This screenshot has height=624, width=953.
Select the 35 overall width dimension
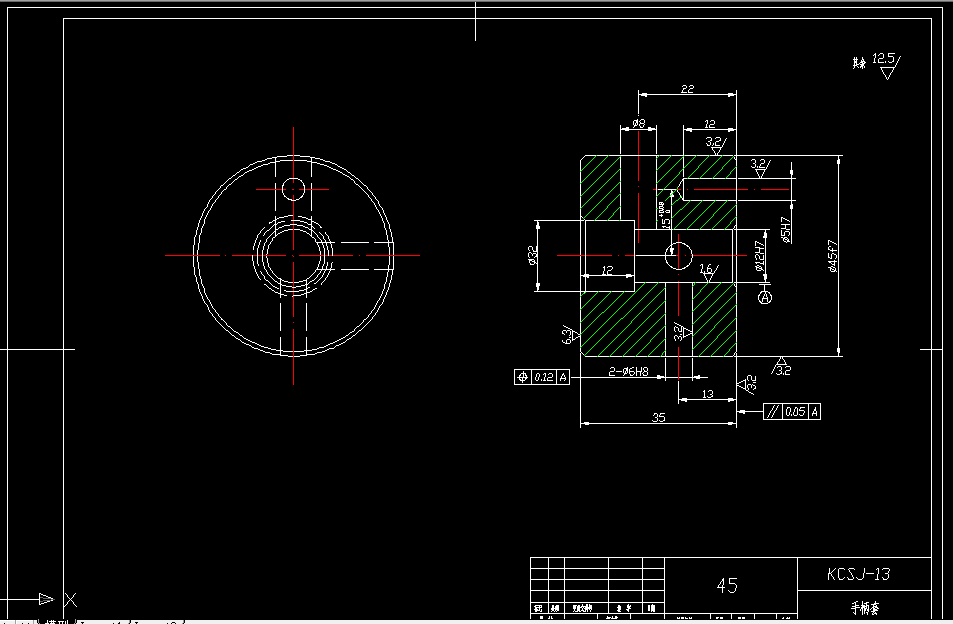[658, 417]
